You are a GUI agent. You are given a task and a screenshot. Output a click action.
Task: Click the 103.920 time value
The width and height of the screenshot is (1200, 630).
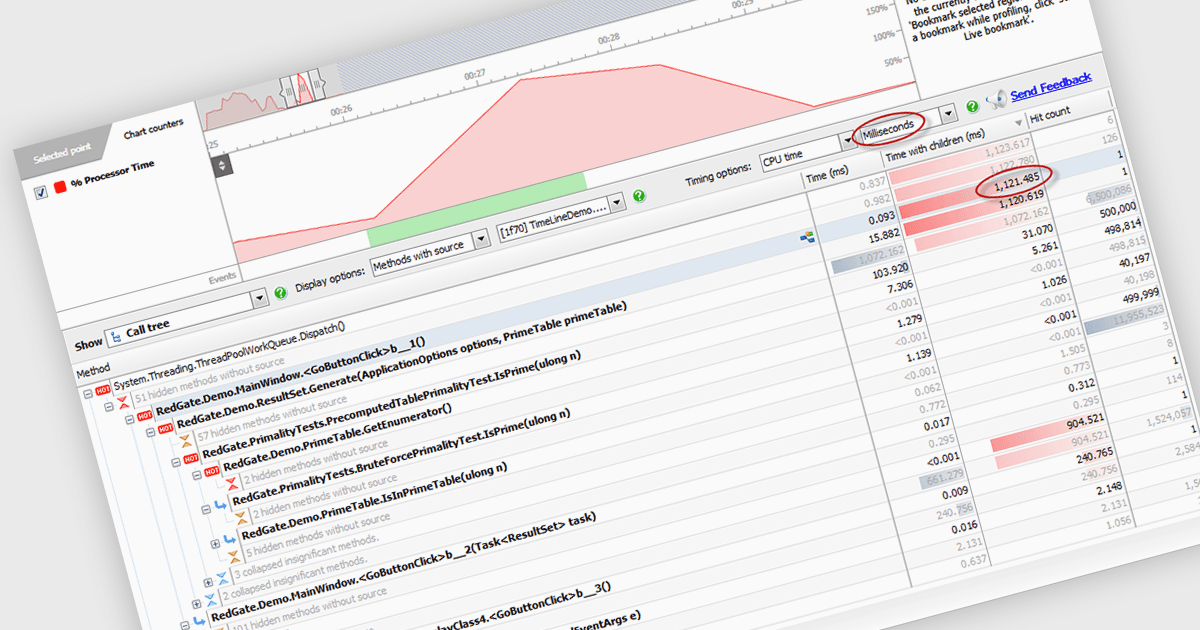889,271
